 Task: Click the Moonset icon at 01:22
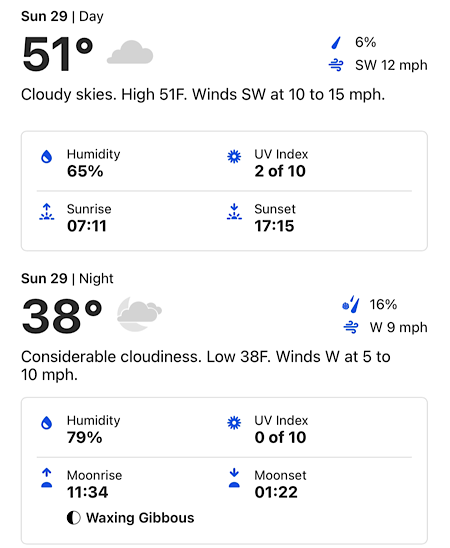[x=234, y=478]
